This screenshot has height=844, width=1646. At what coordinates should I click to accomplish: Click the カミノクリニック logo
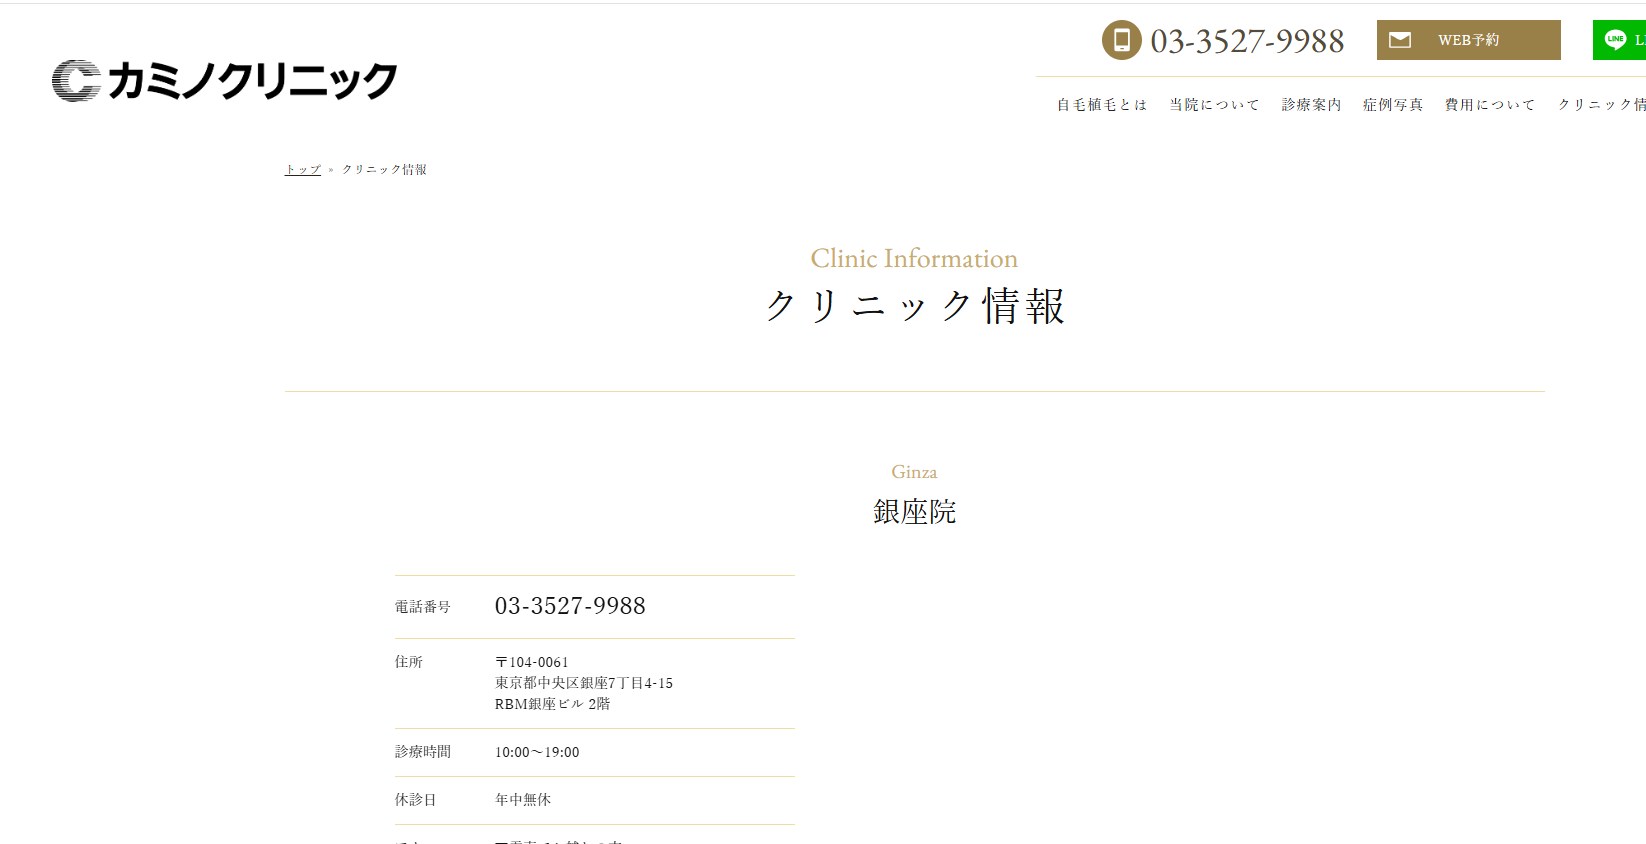tap(225, 81)
